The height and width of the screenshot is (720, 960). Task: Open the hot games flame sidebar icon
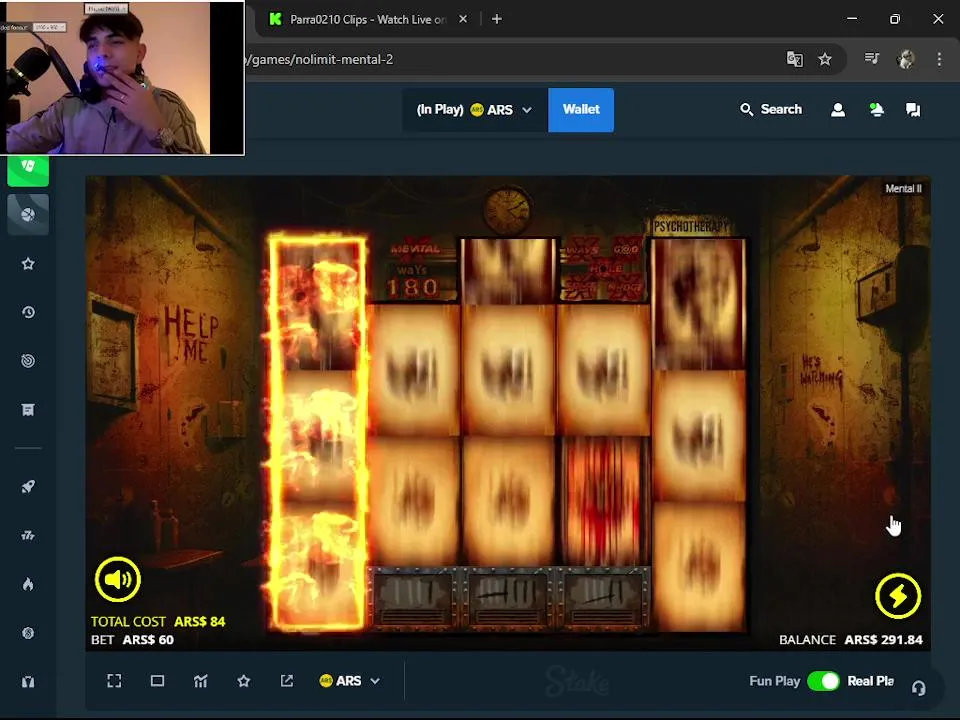coord(28,584)
